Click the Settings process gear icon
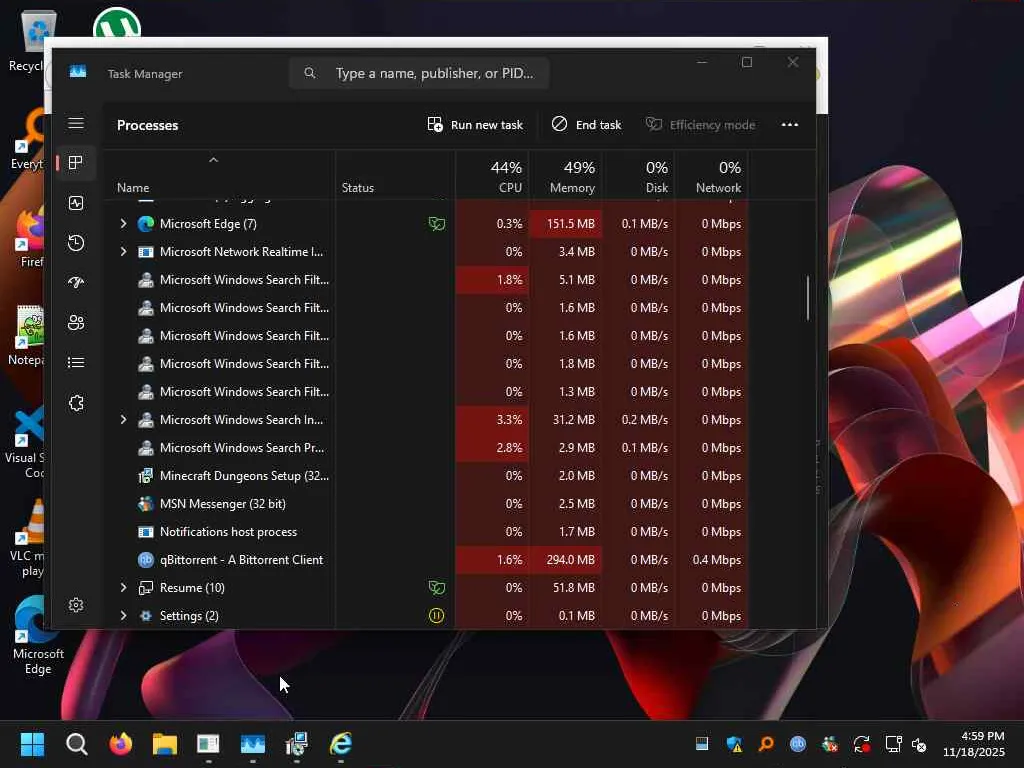Viewport: 1024px width, 768px height. [x=146, y=616]
